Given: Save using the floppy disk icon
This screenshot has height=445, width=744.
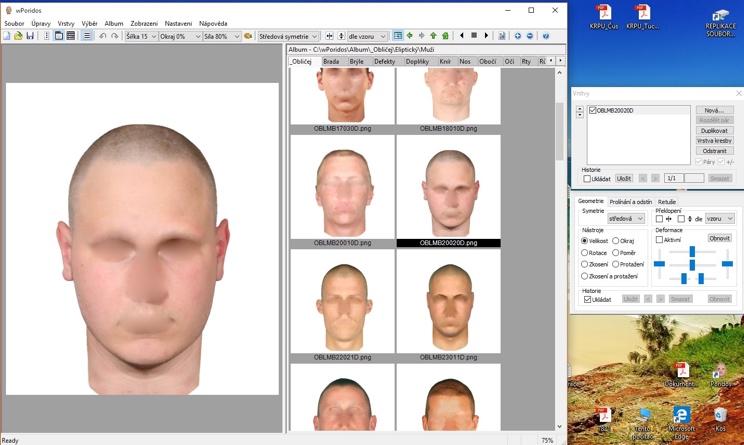Looking at the screenshot, I should point(30,36).
